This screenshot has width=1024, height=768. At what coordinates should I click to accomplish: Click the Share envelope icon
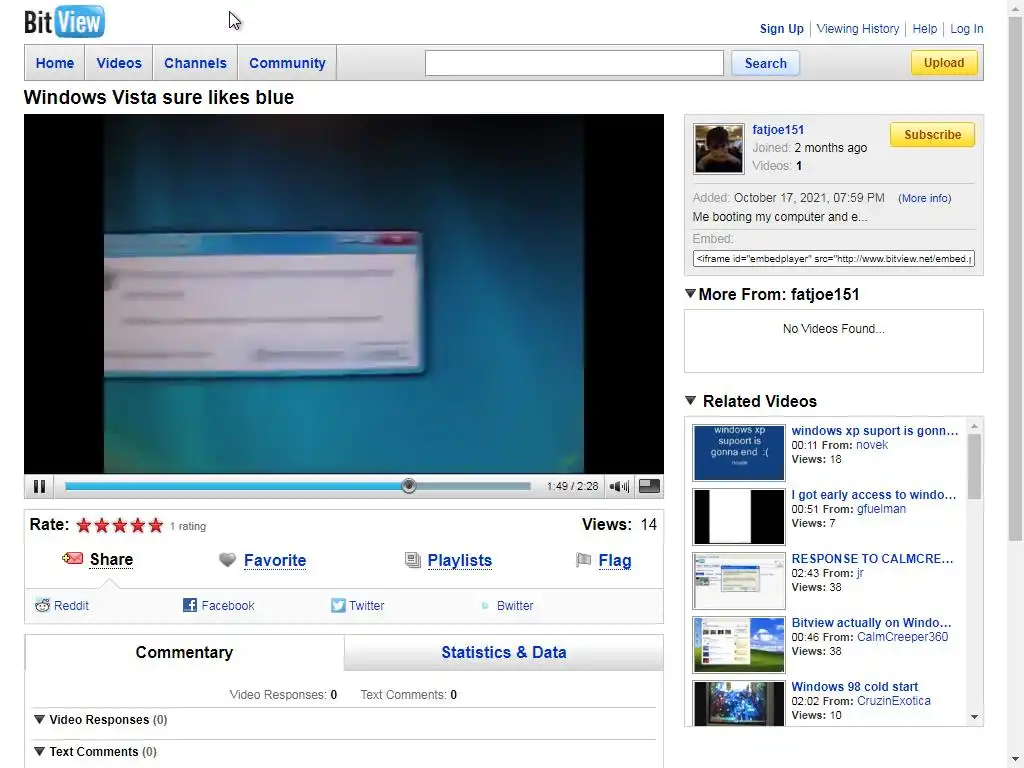[72, 558]
